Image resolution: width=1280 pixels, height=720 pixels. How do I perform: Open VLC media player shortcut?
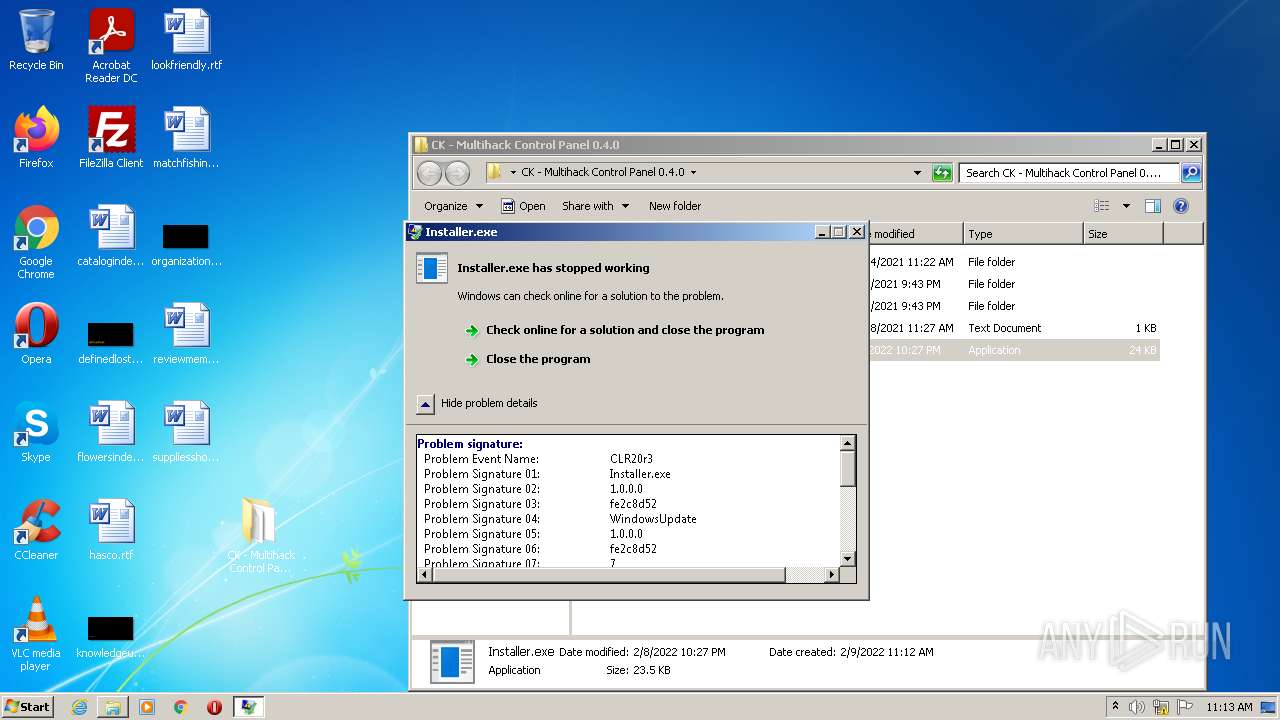(x=36, y=635)
